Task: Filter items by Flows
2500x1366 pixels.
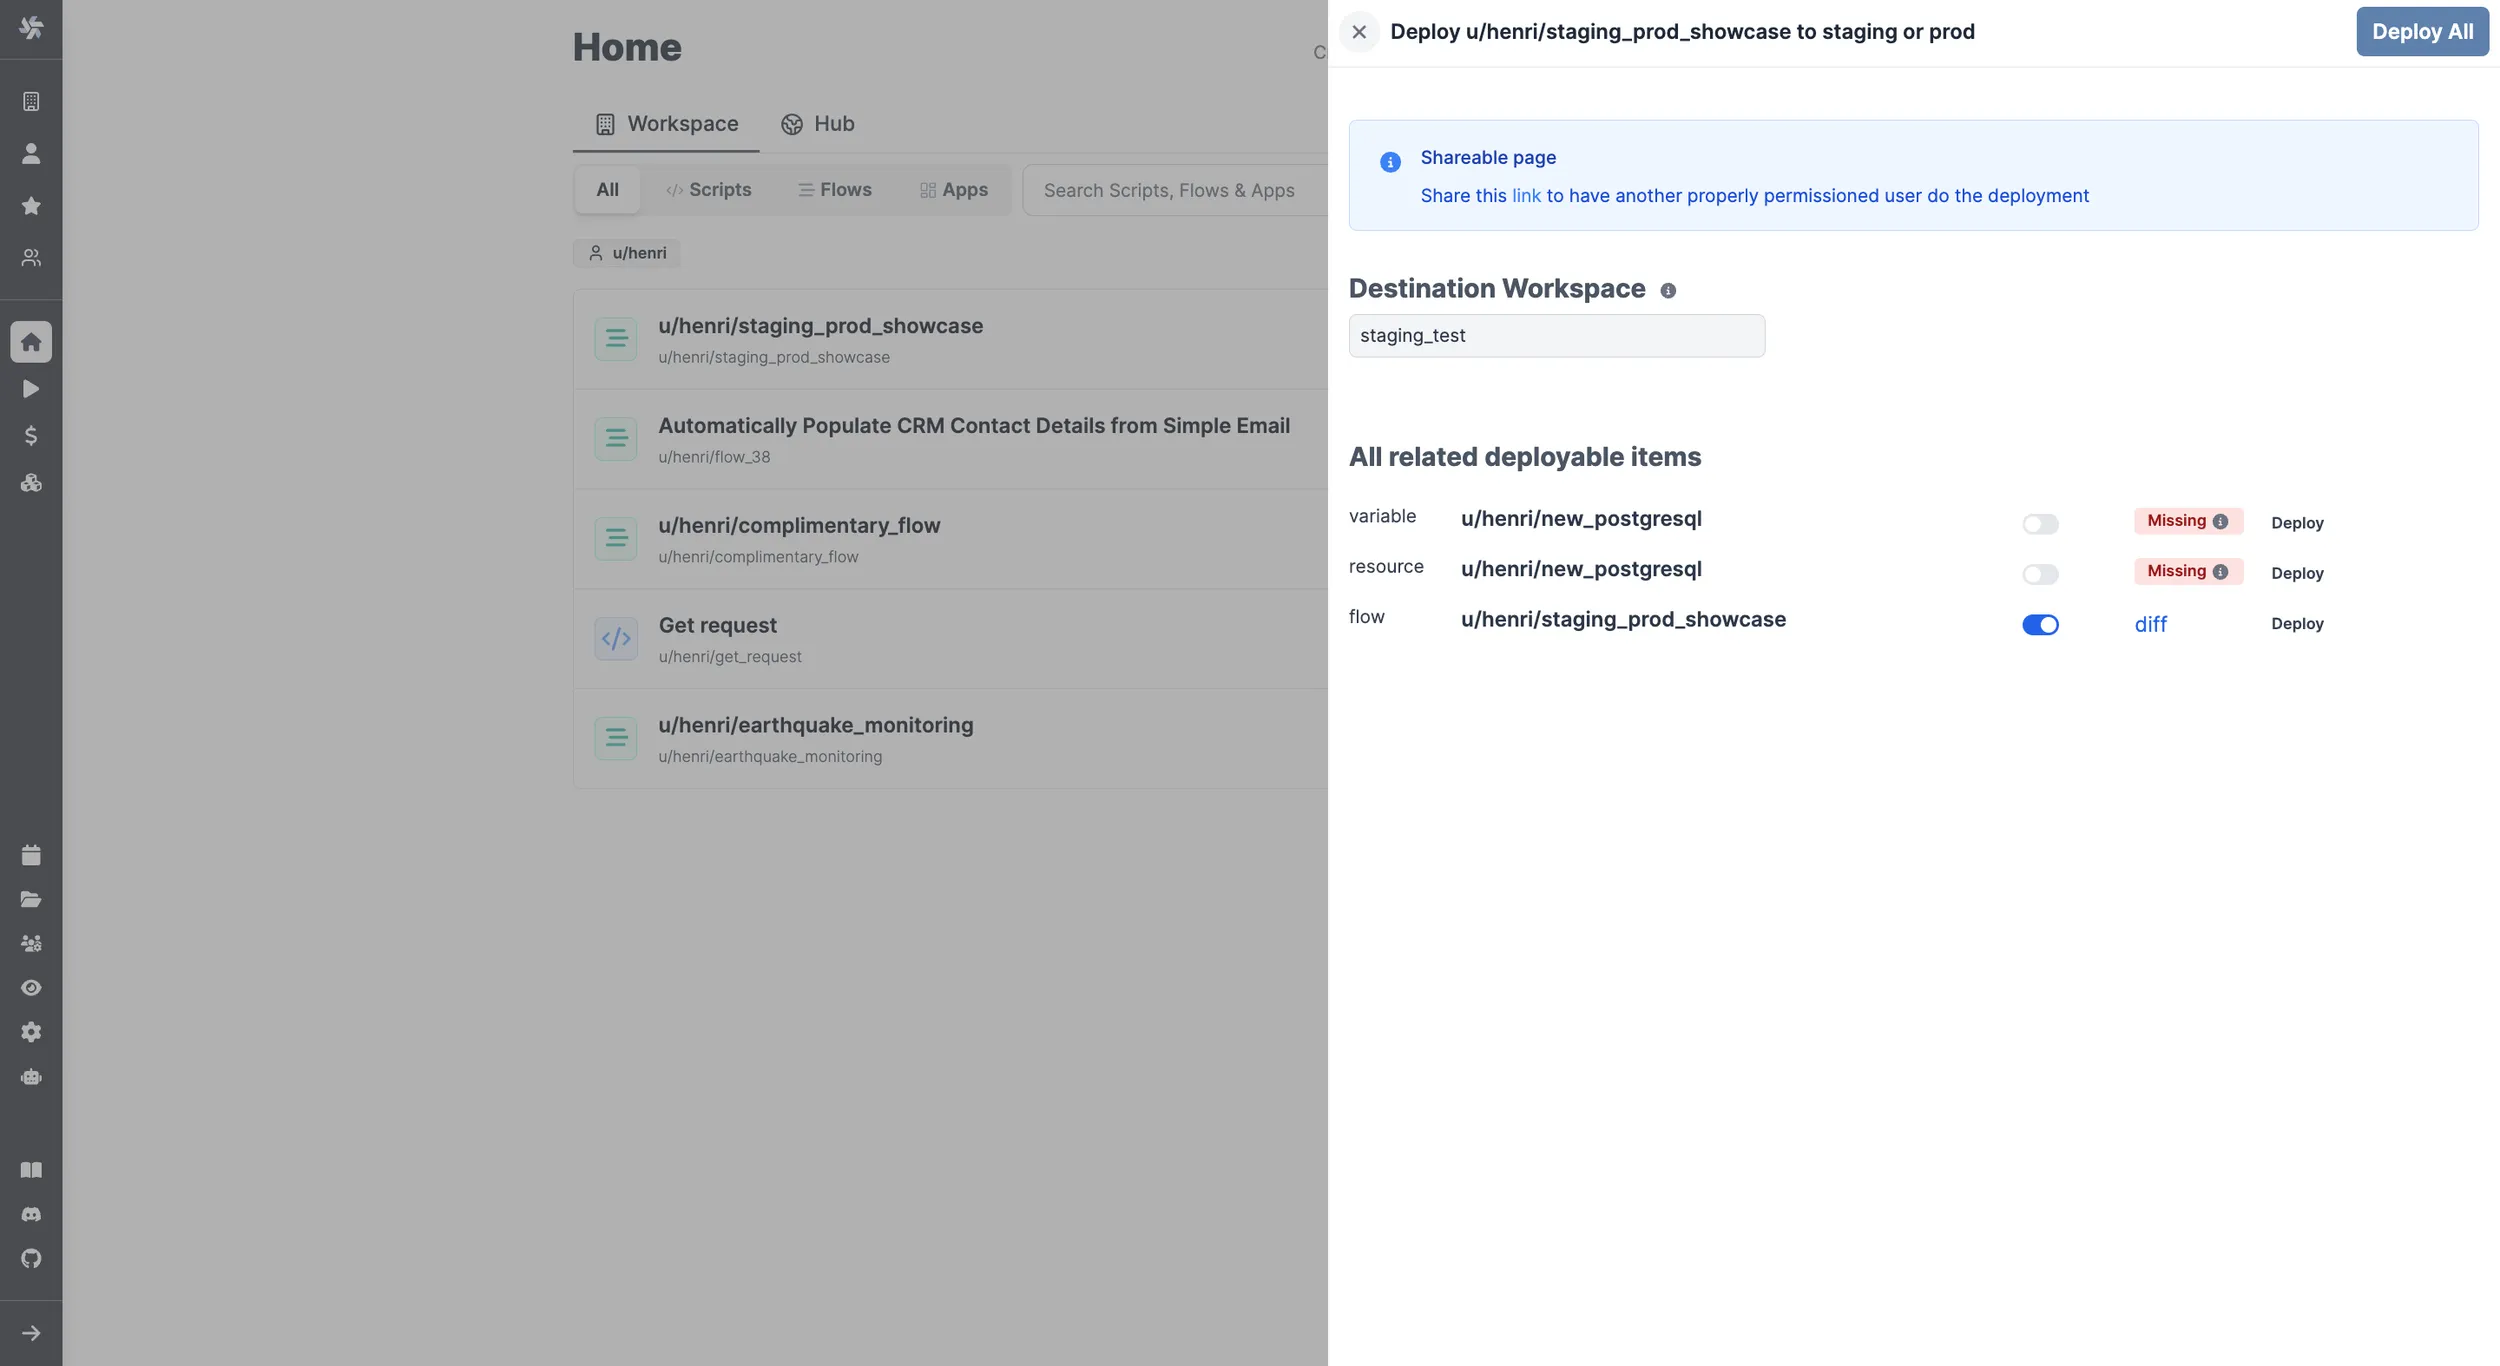Action: pyautogui.click(x=834, y=189)
